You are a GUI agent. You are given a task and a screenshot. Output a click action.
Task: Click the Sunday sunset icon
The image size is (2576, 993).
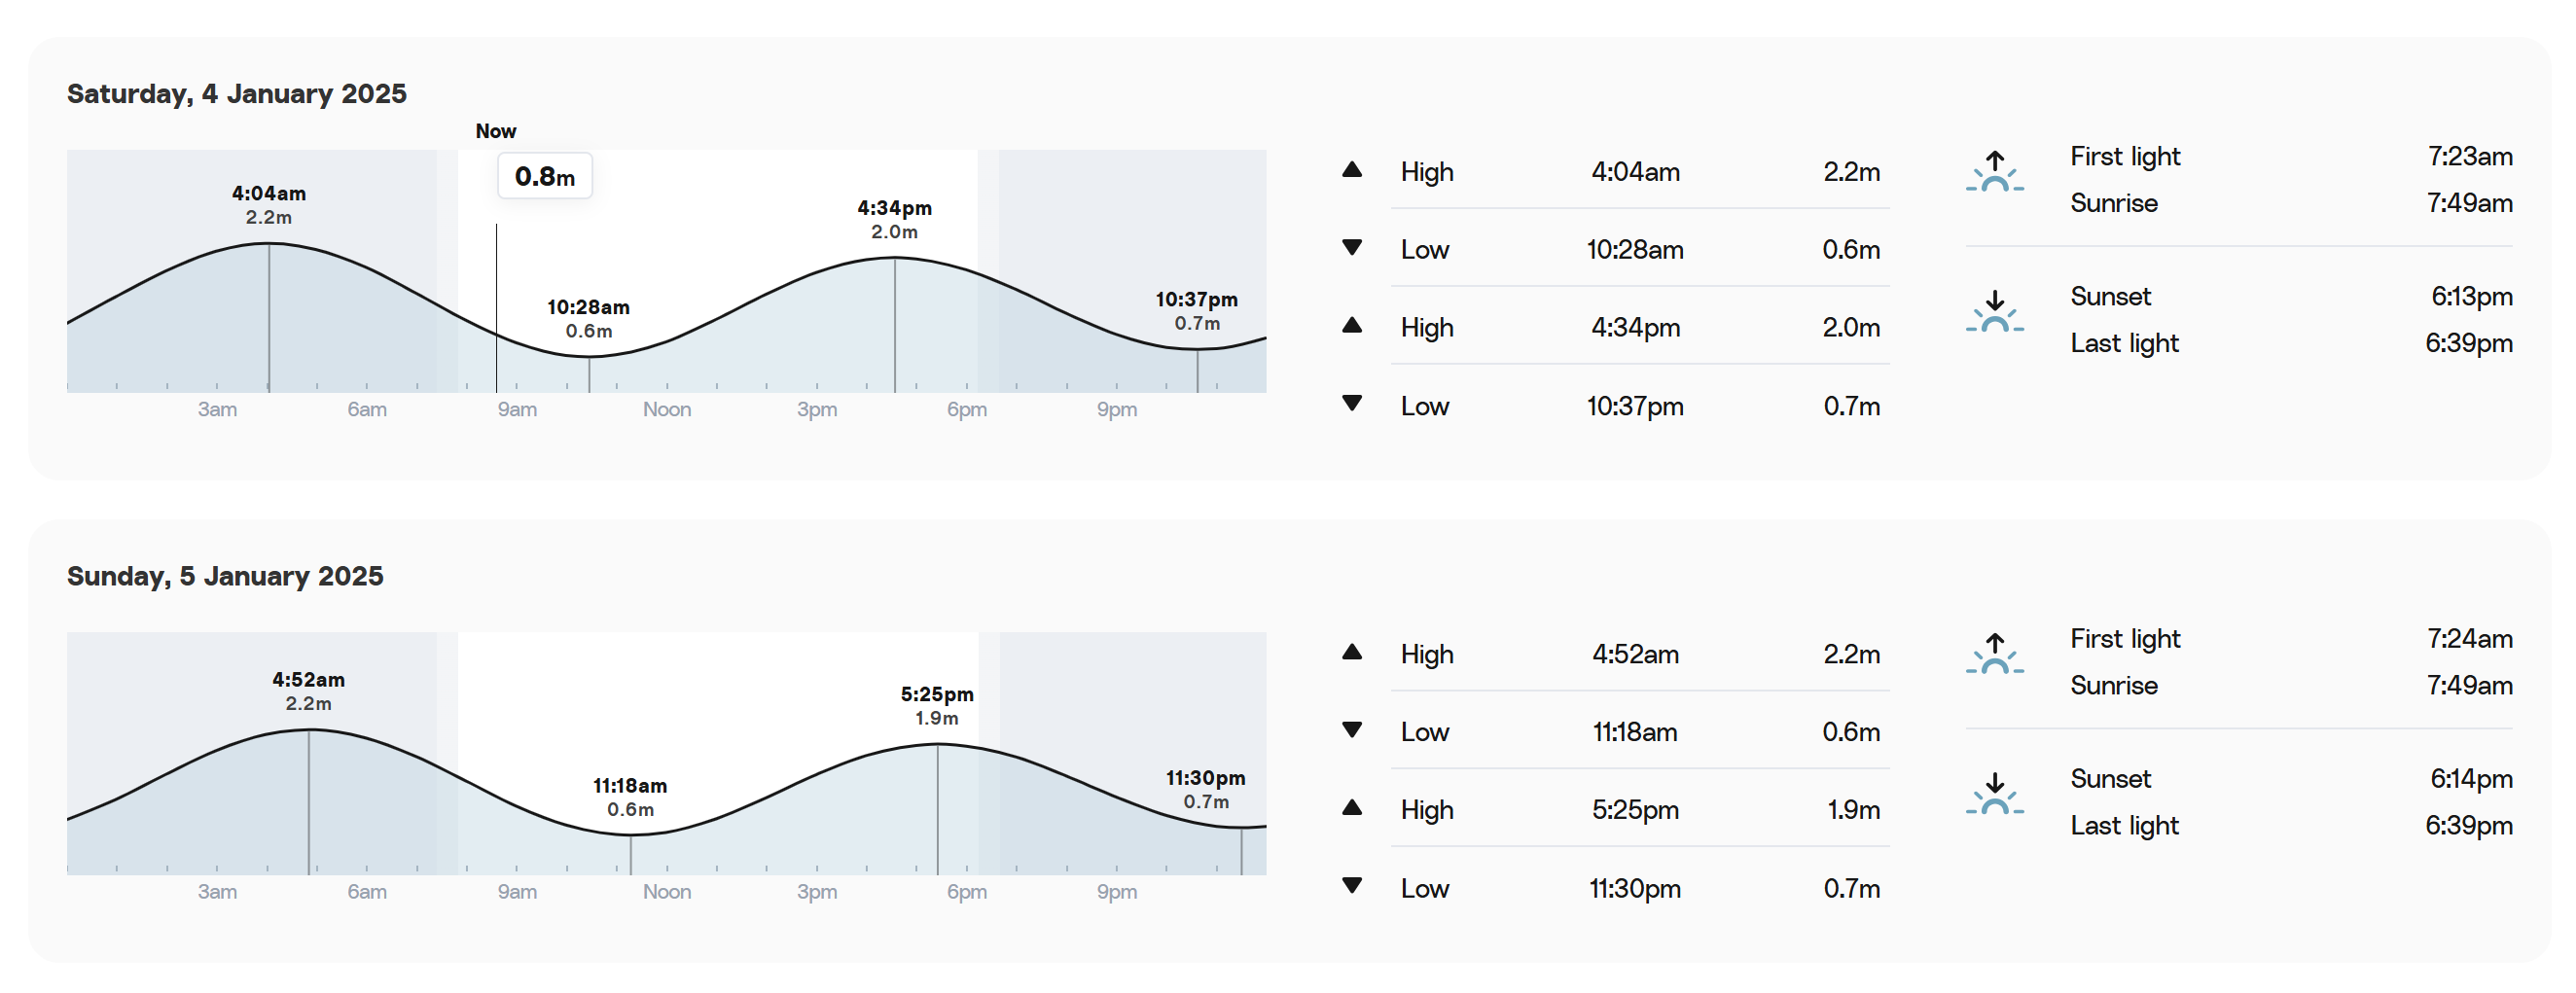pyautogui.click(x=1994, y=793)
